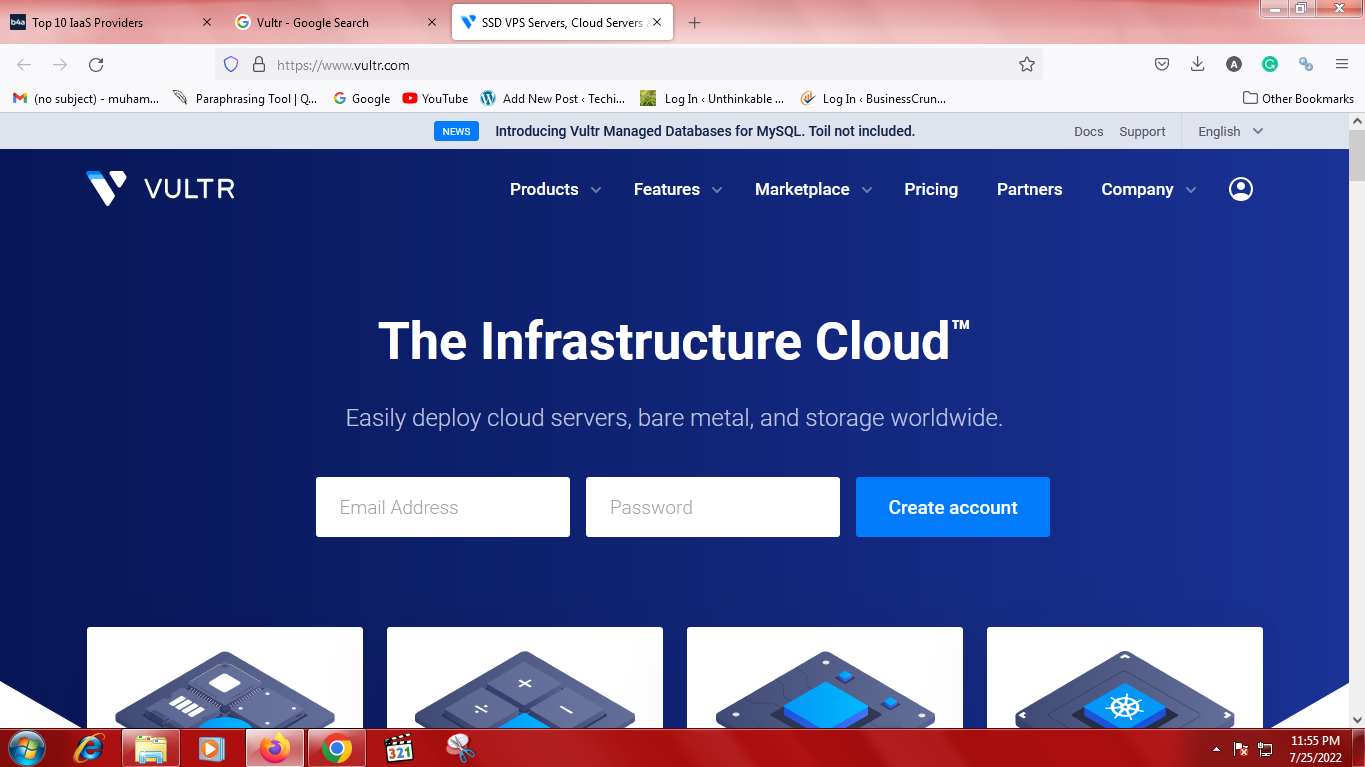Screen dimensions: 1365x767
Task: Expand the Marketplace dropdown menu
Action: click(814, 189)
